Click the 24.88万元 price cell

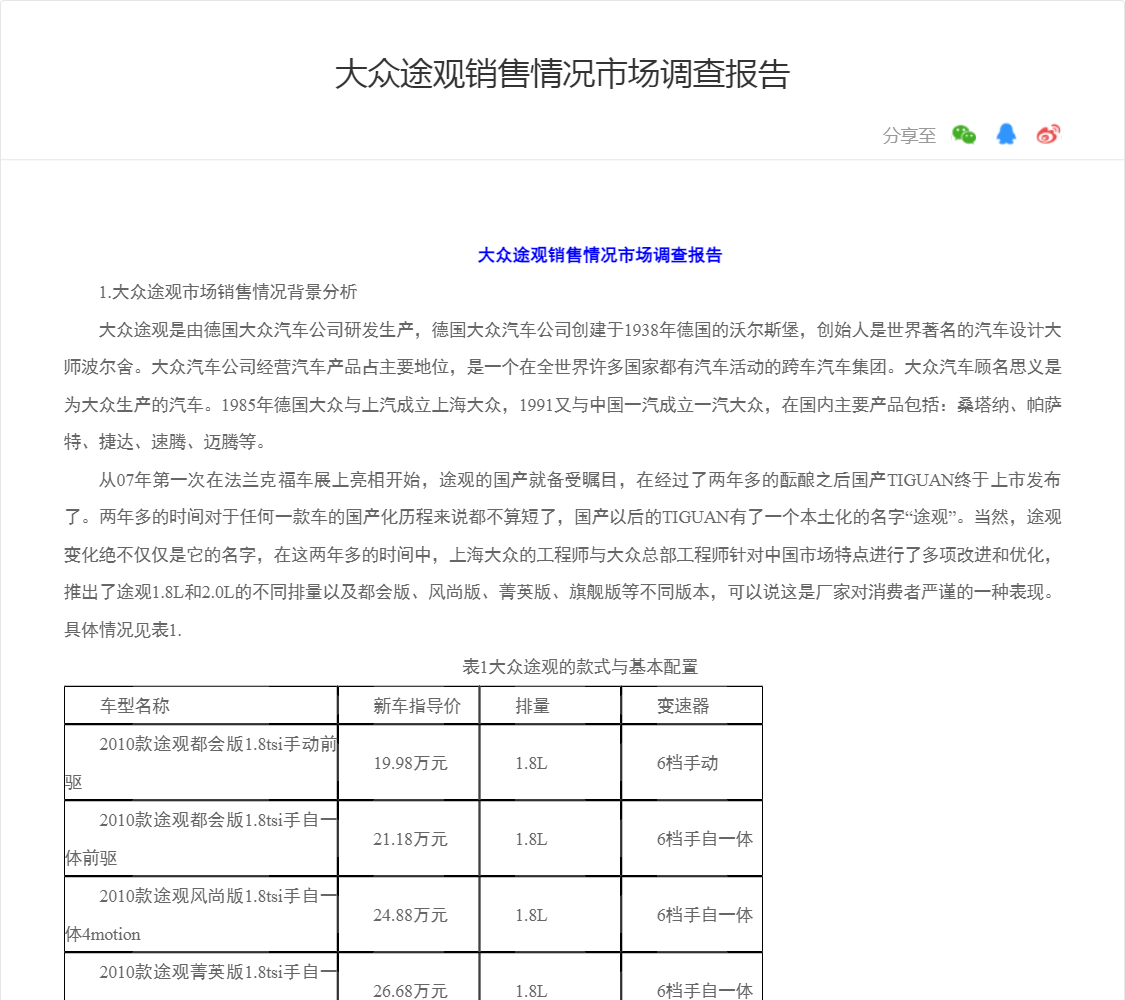pyautogui.click(x=408, y=915)
